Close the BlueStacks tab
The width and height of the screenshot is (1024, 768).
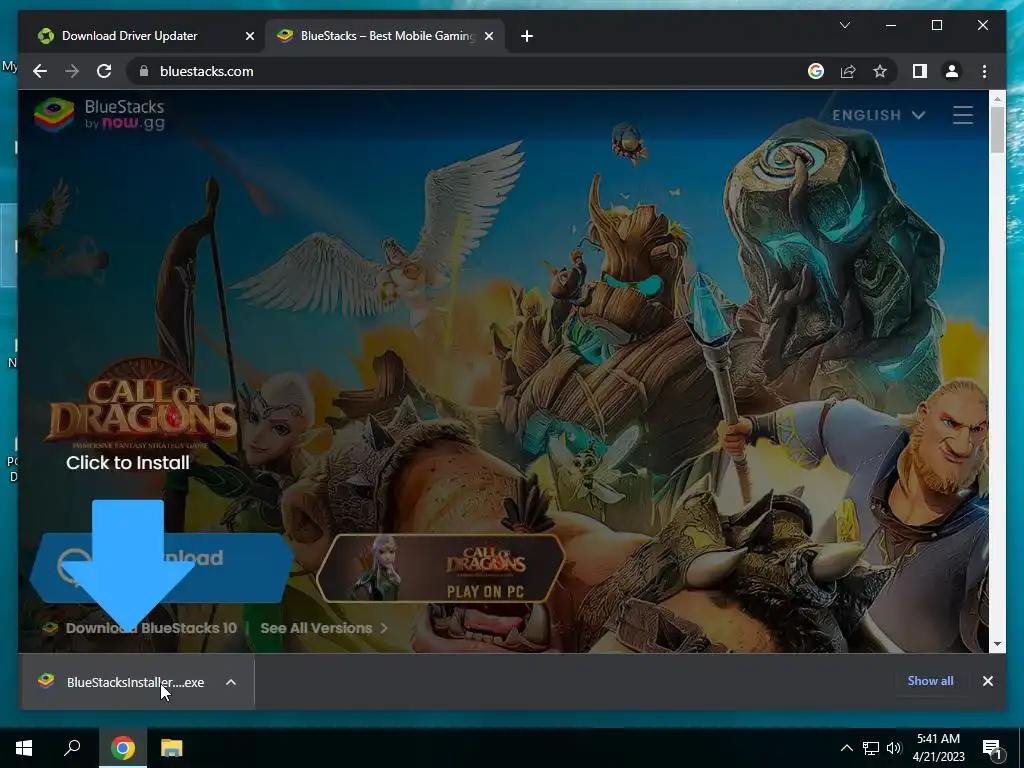(x=488, y=36)
